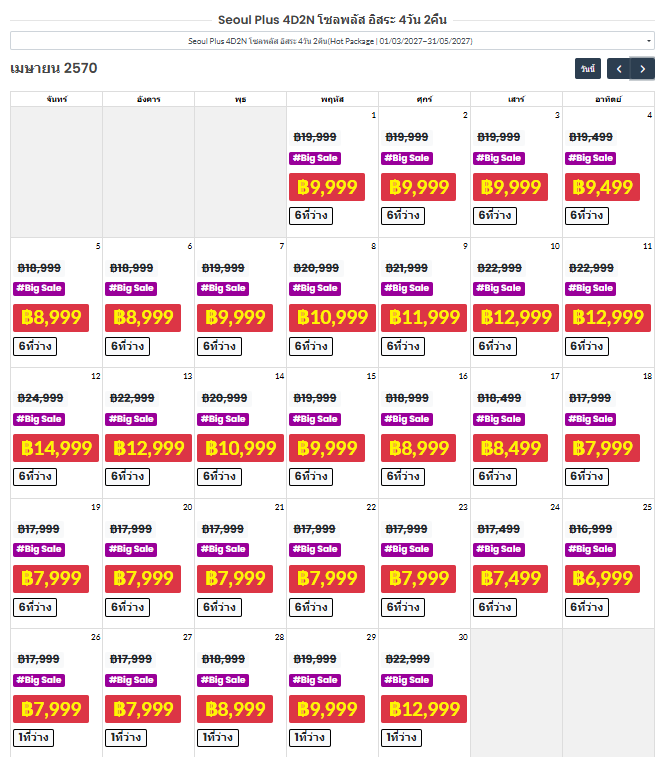Click the today button beside the arrows
The height and width of the screenshot is (757, 655).
587,69
